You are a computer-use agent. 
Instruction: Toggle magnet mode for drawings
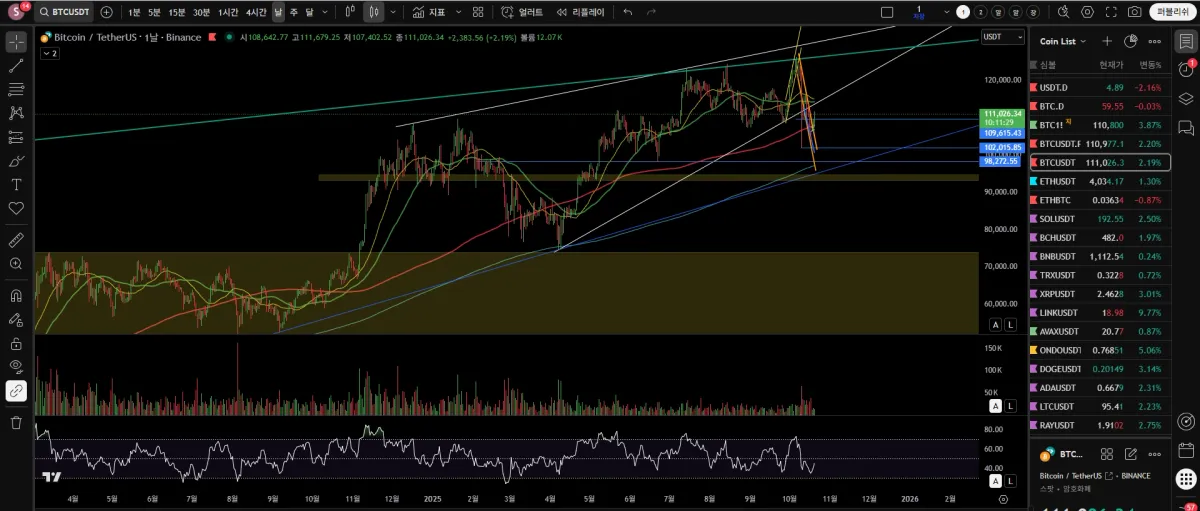click(16, 296)
